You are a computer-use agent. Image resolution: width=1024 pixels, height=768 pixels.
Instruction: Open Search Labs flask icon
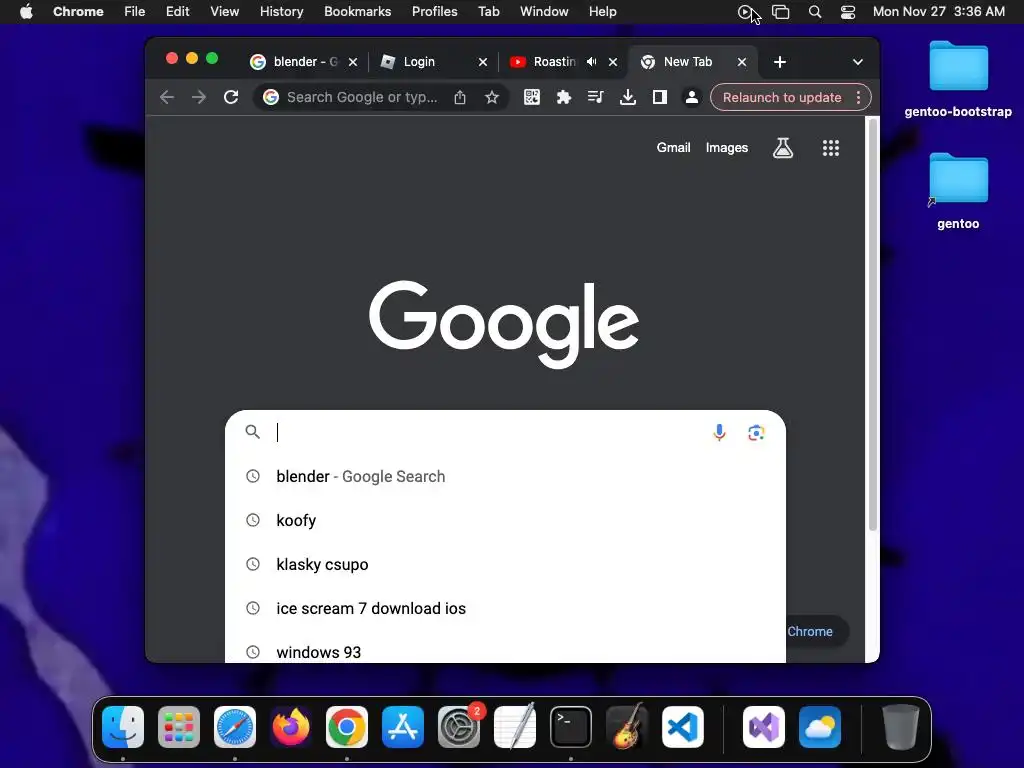click(783, 148)
